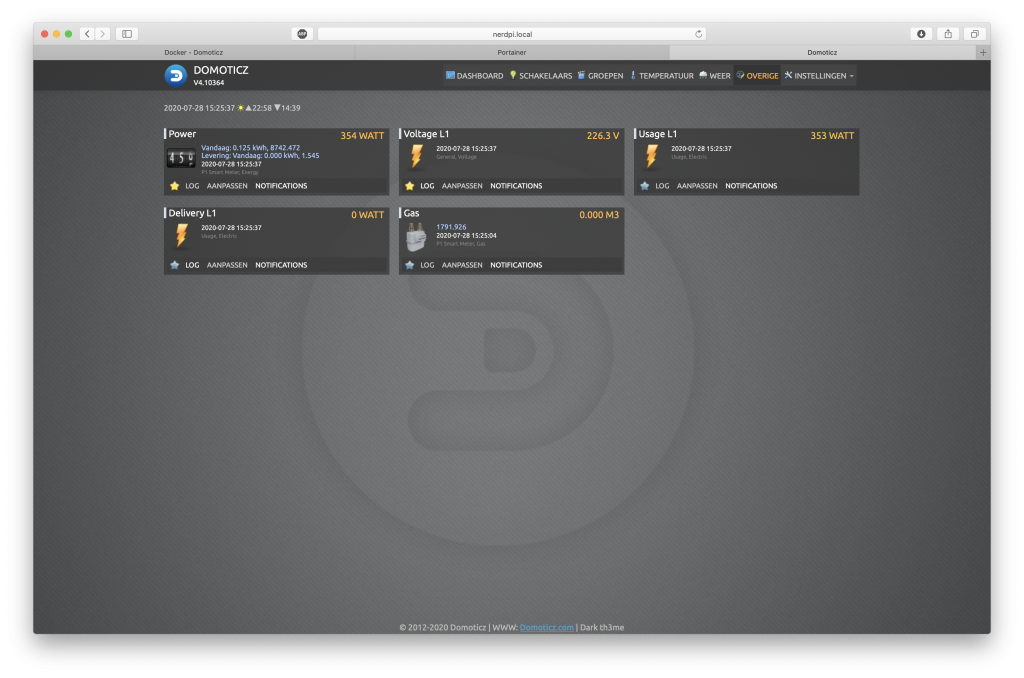
Task: Open Log for the Gas device
Action: (x=427, y=265)
